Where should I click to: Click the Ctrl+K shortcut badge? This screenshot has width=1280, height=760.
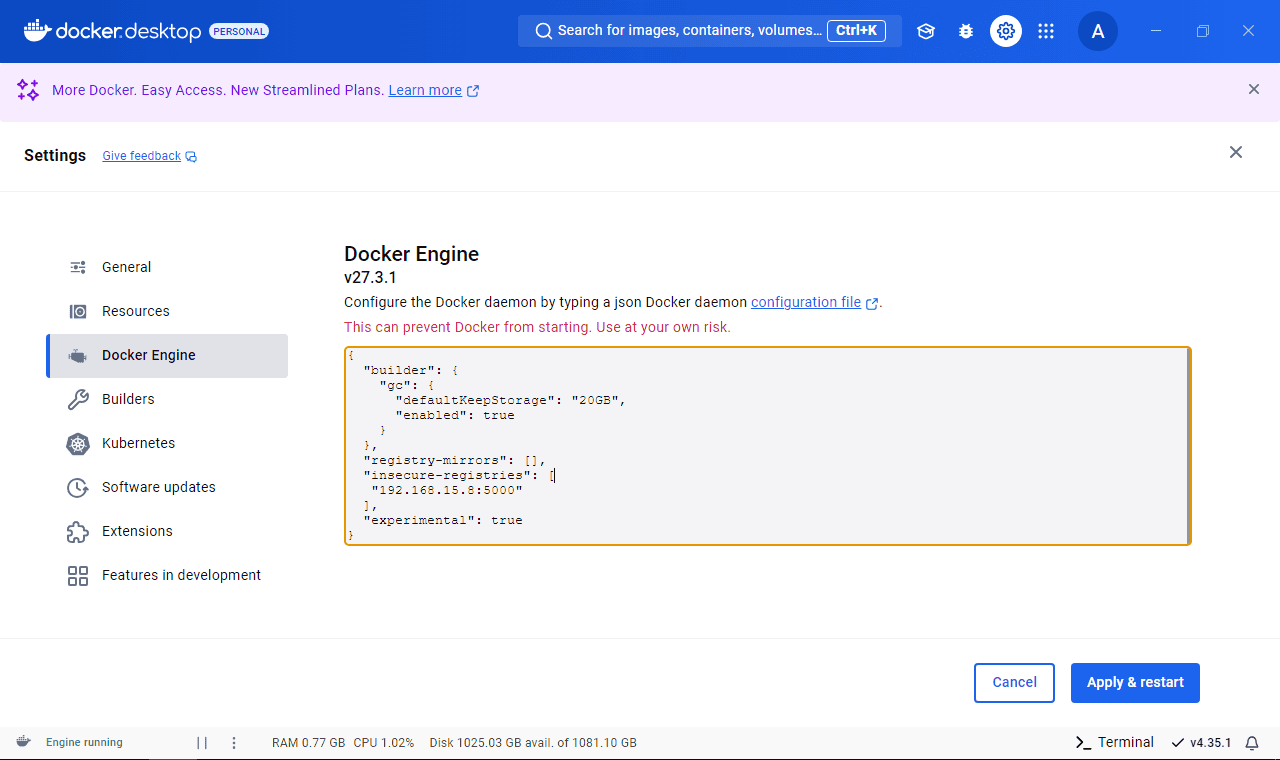click(x=856, y=31)
